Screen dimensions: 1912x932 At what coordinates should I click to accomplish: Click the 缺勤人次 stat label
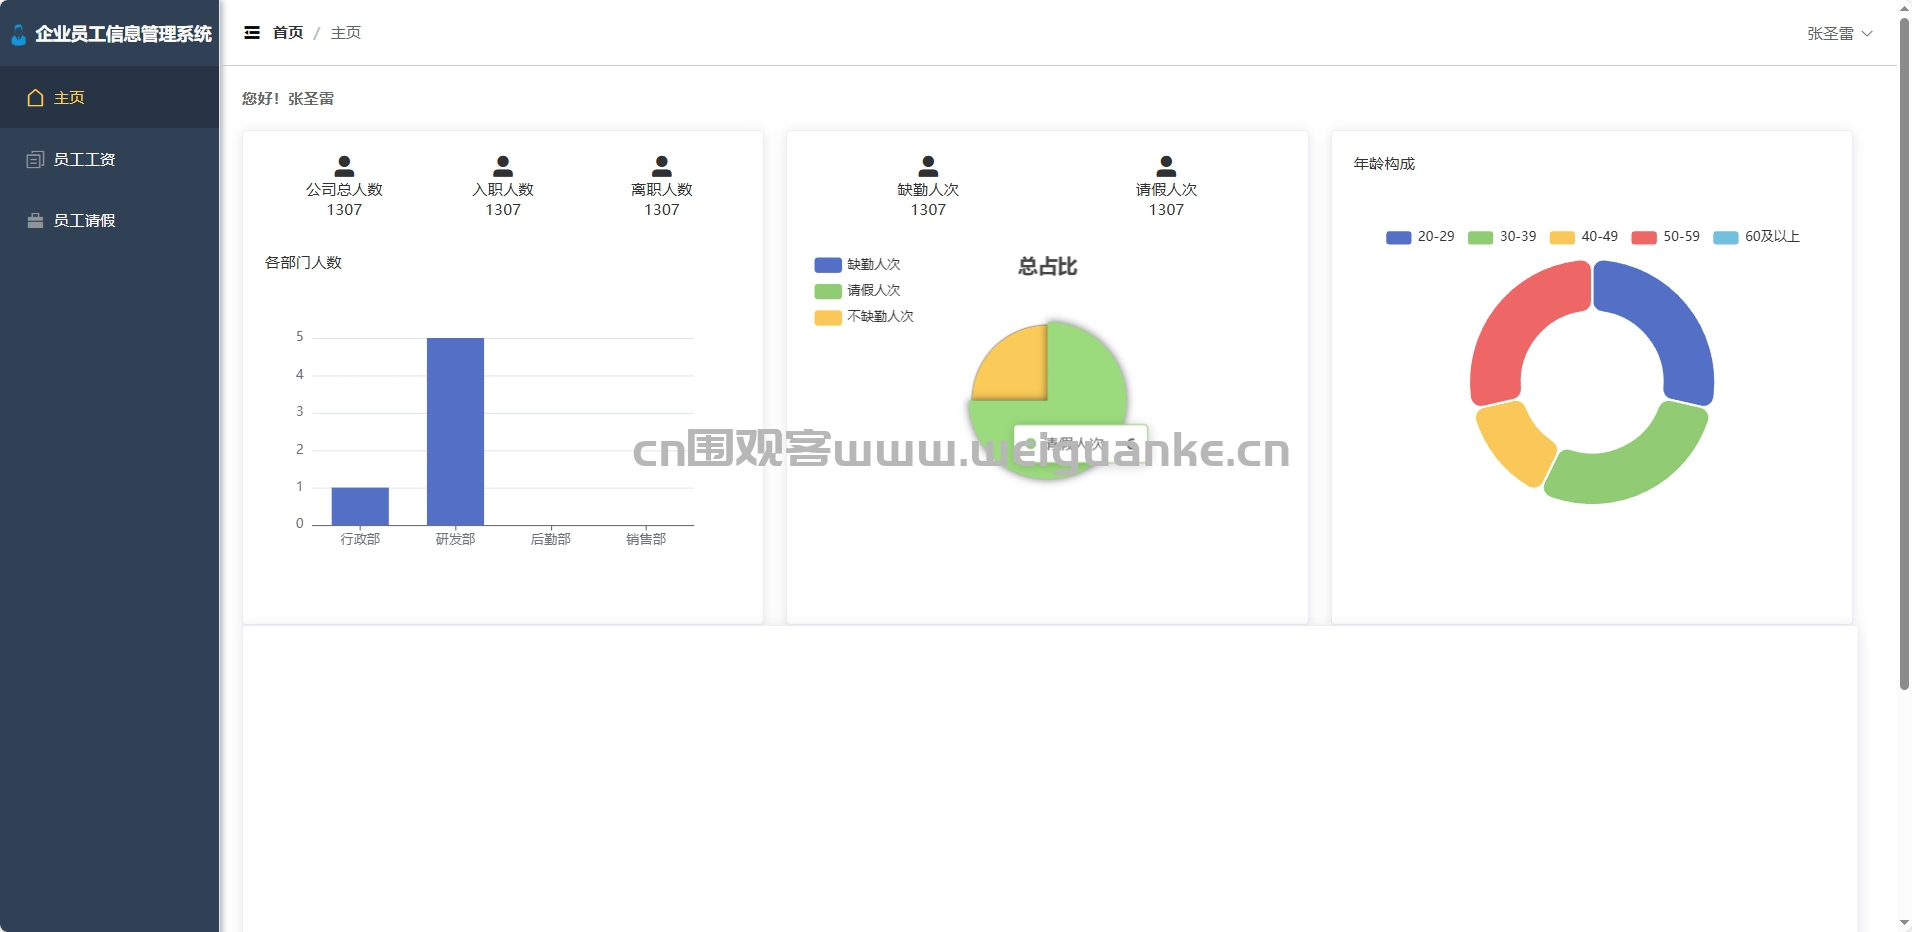[x=928, y=189]
